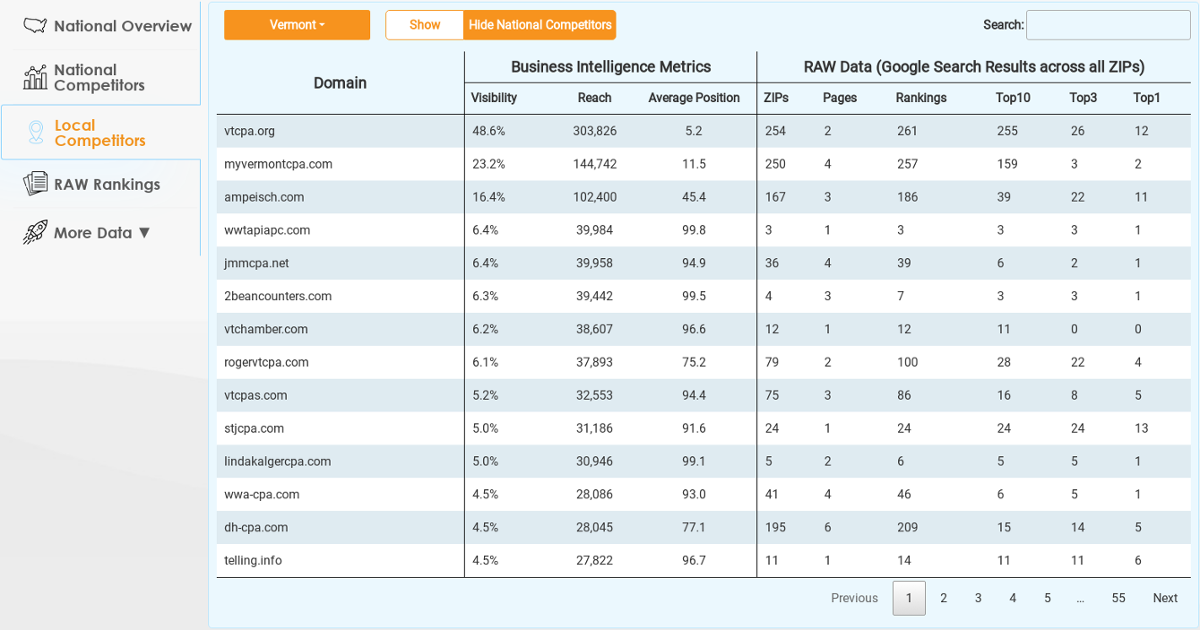Click average position 75.2
This screenshot has height=630, width=1200.
pos(694,362)
